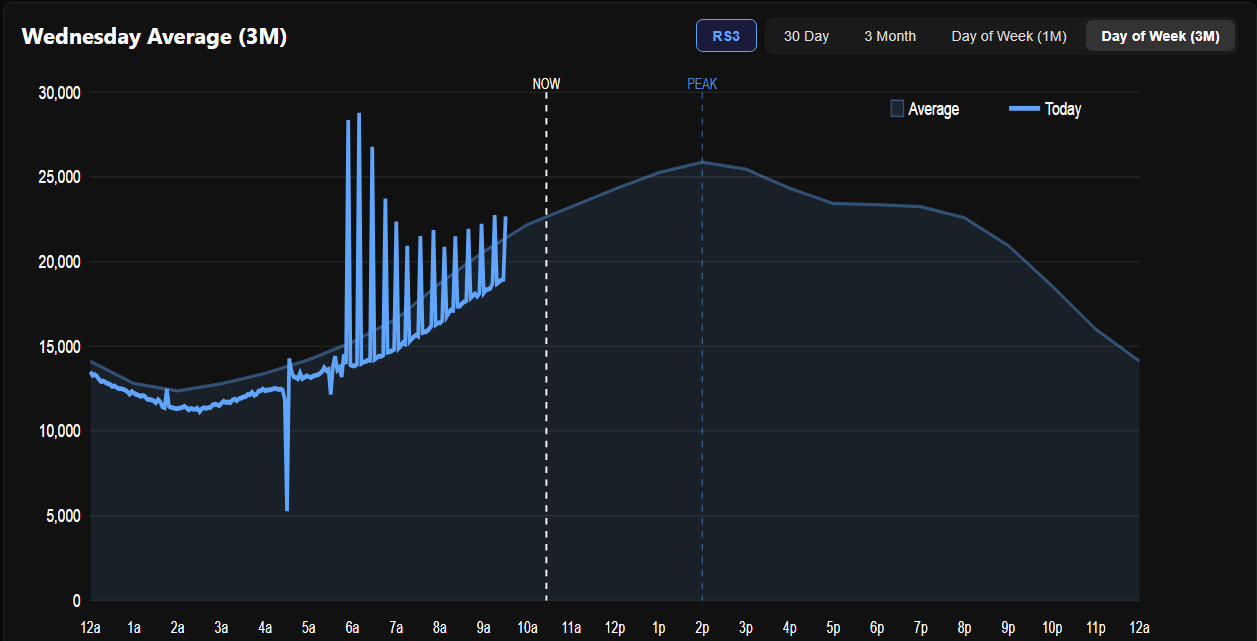Click the PEAK marker label
1257x641 pixels.
[702, 84]
